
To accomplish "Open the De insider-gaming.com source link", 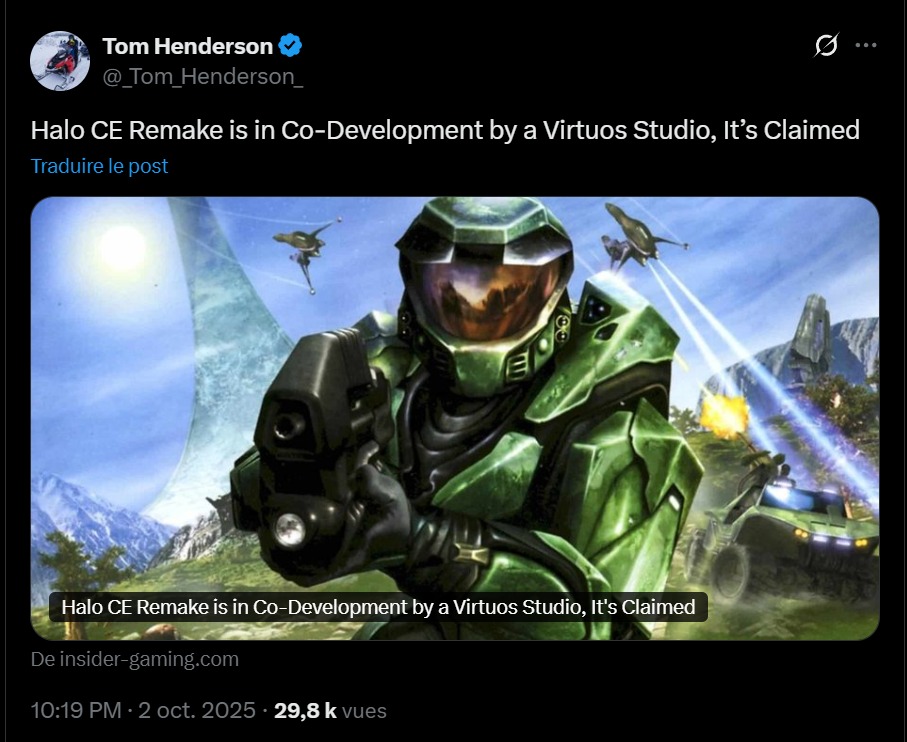I will 135,659.
